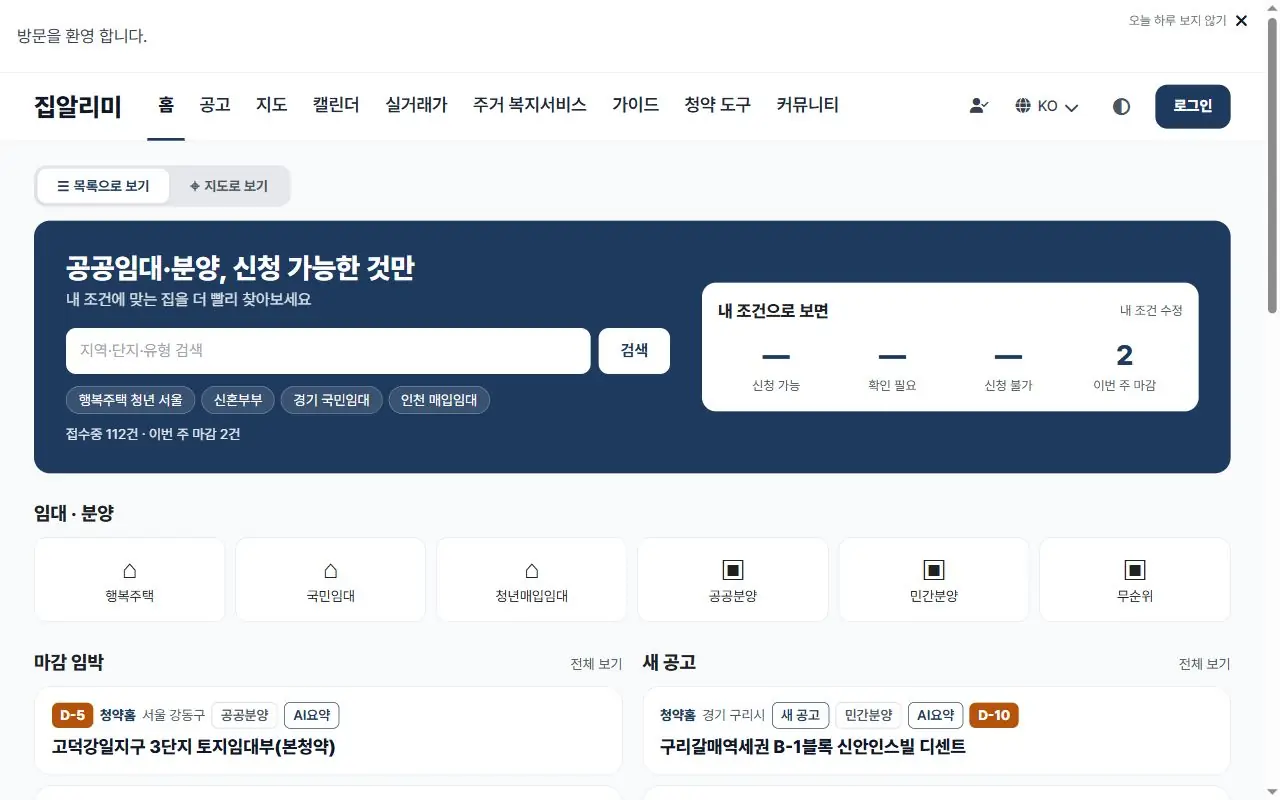Select the 행복주택 청년 서울 chip
This screenshot has height=800, width=1280.
[x=131, y=401]
